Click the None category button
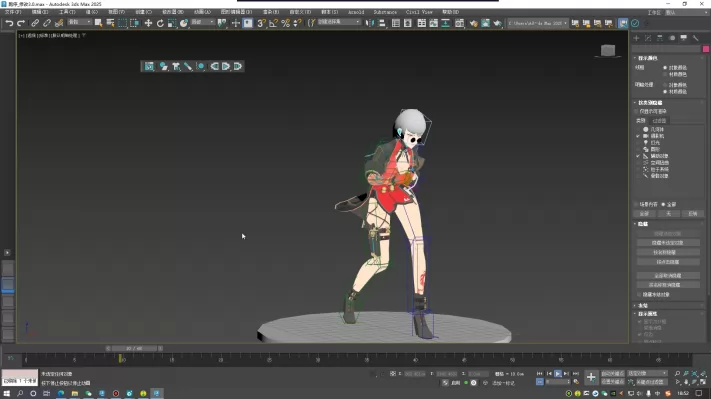Viewport: 711px width, 399px height. [668, 214]
